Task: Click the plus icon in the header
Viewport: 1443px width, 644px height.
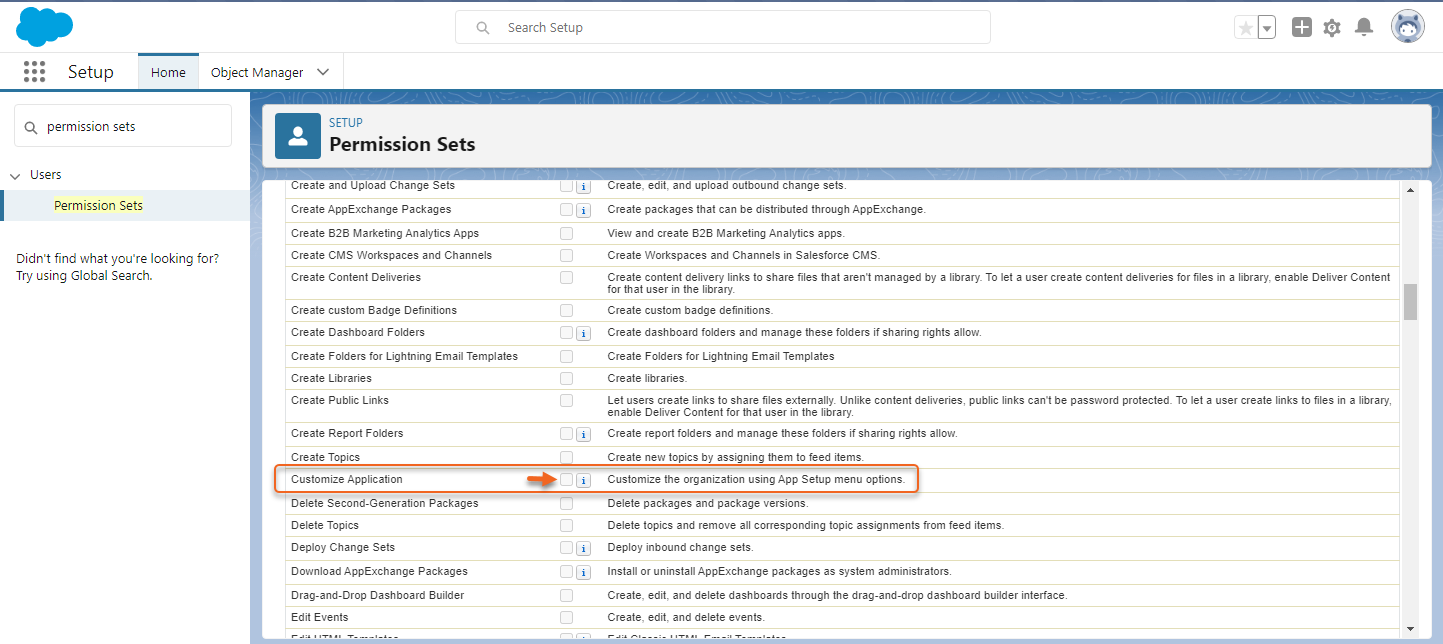Action: [1302, 27]
